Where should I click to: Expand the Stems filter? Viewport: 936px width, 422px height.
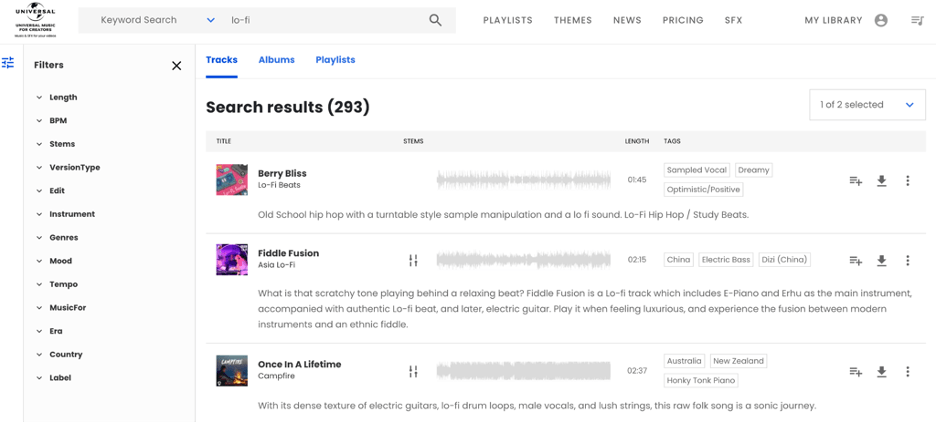pos(56,144)
